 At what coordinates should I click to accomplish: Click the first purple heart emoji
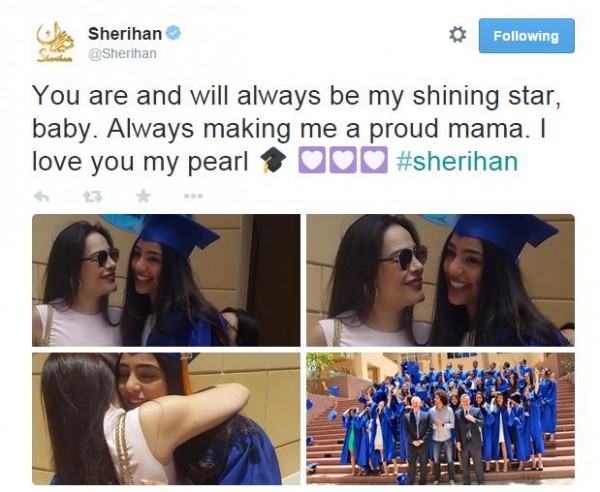312,160
